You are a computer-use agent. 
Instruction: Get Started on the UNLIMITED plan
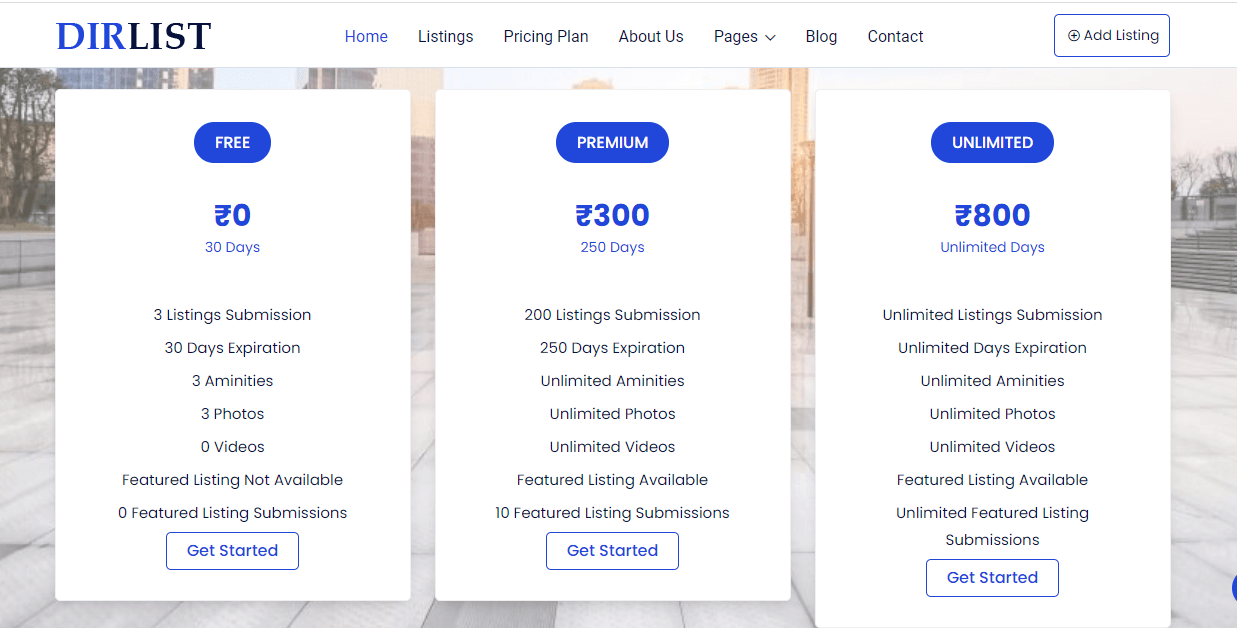click(x=992, y=577)
